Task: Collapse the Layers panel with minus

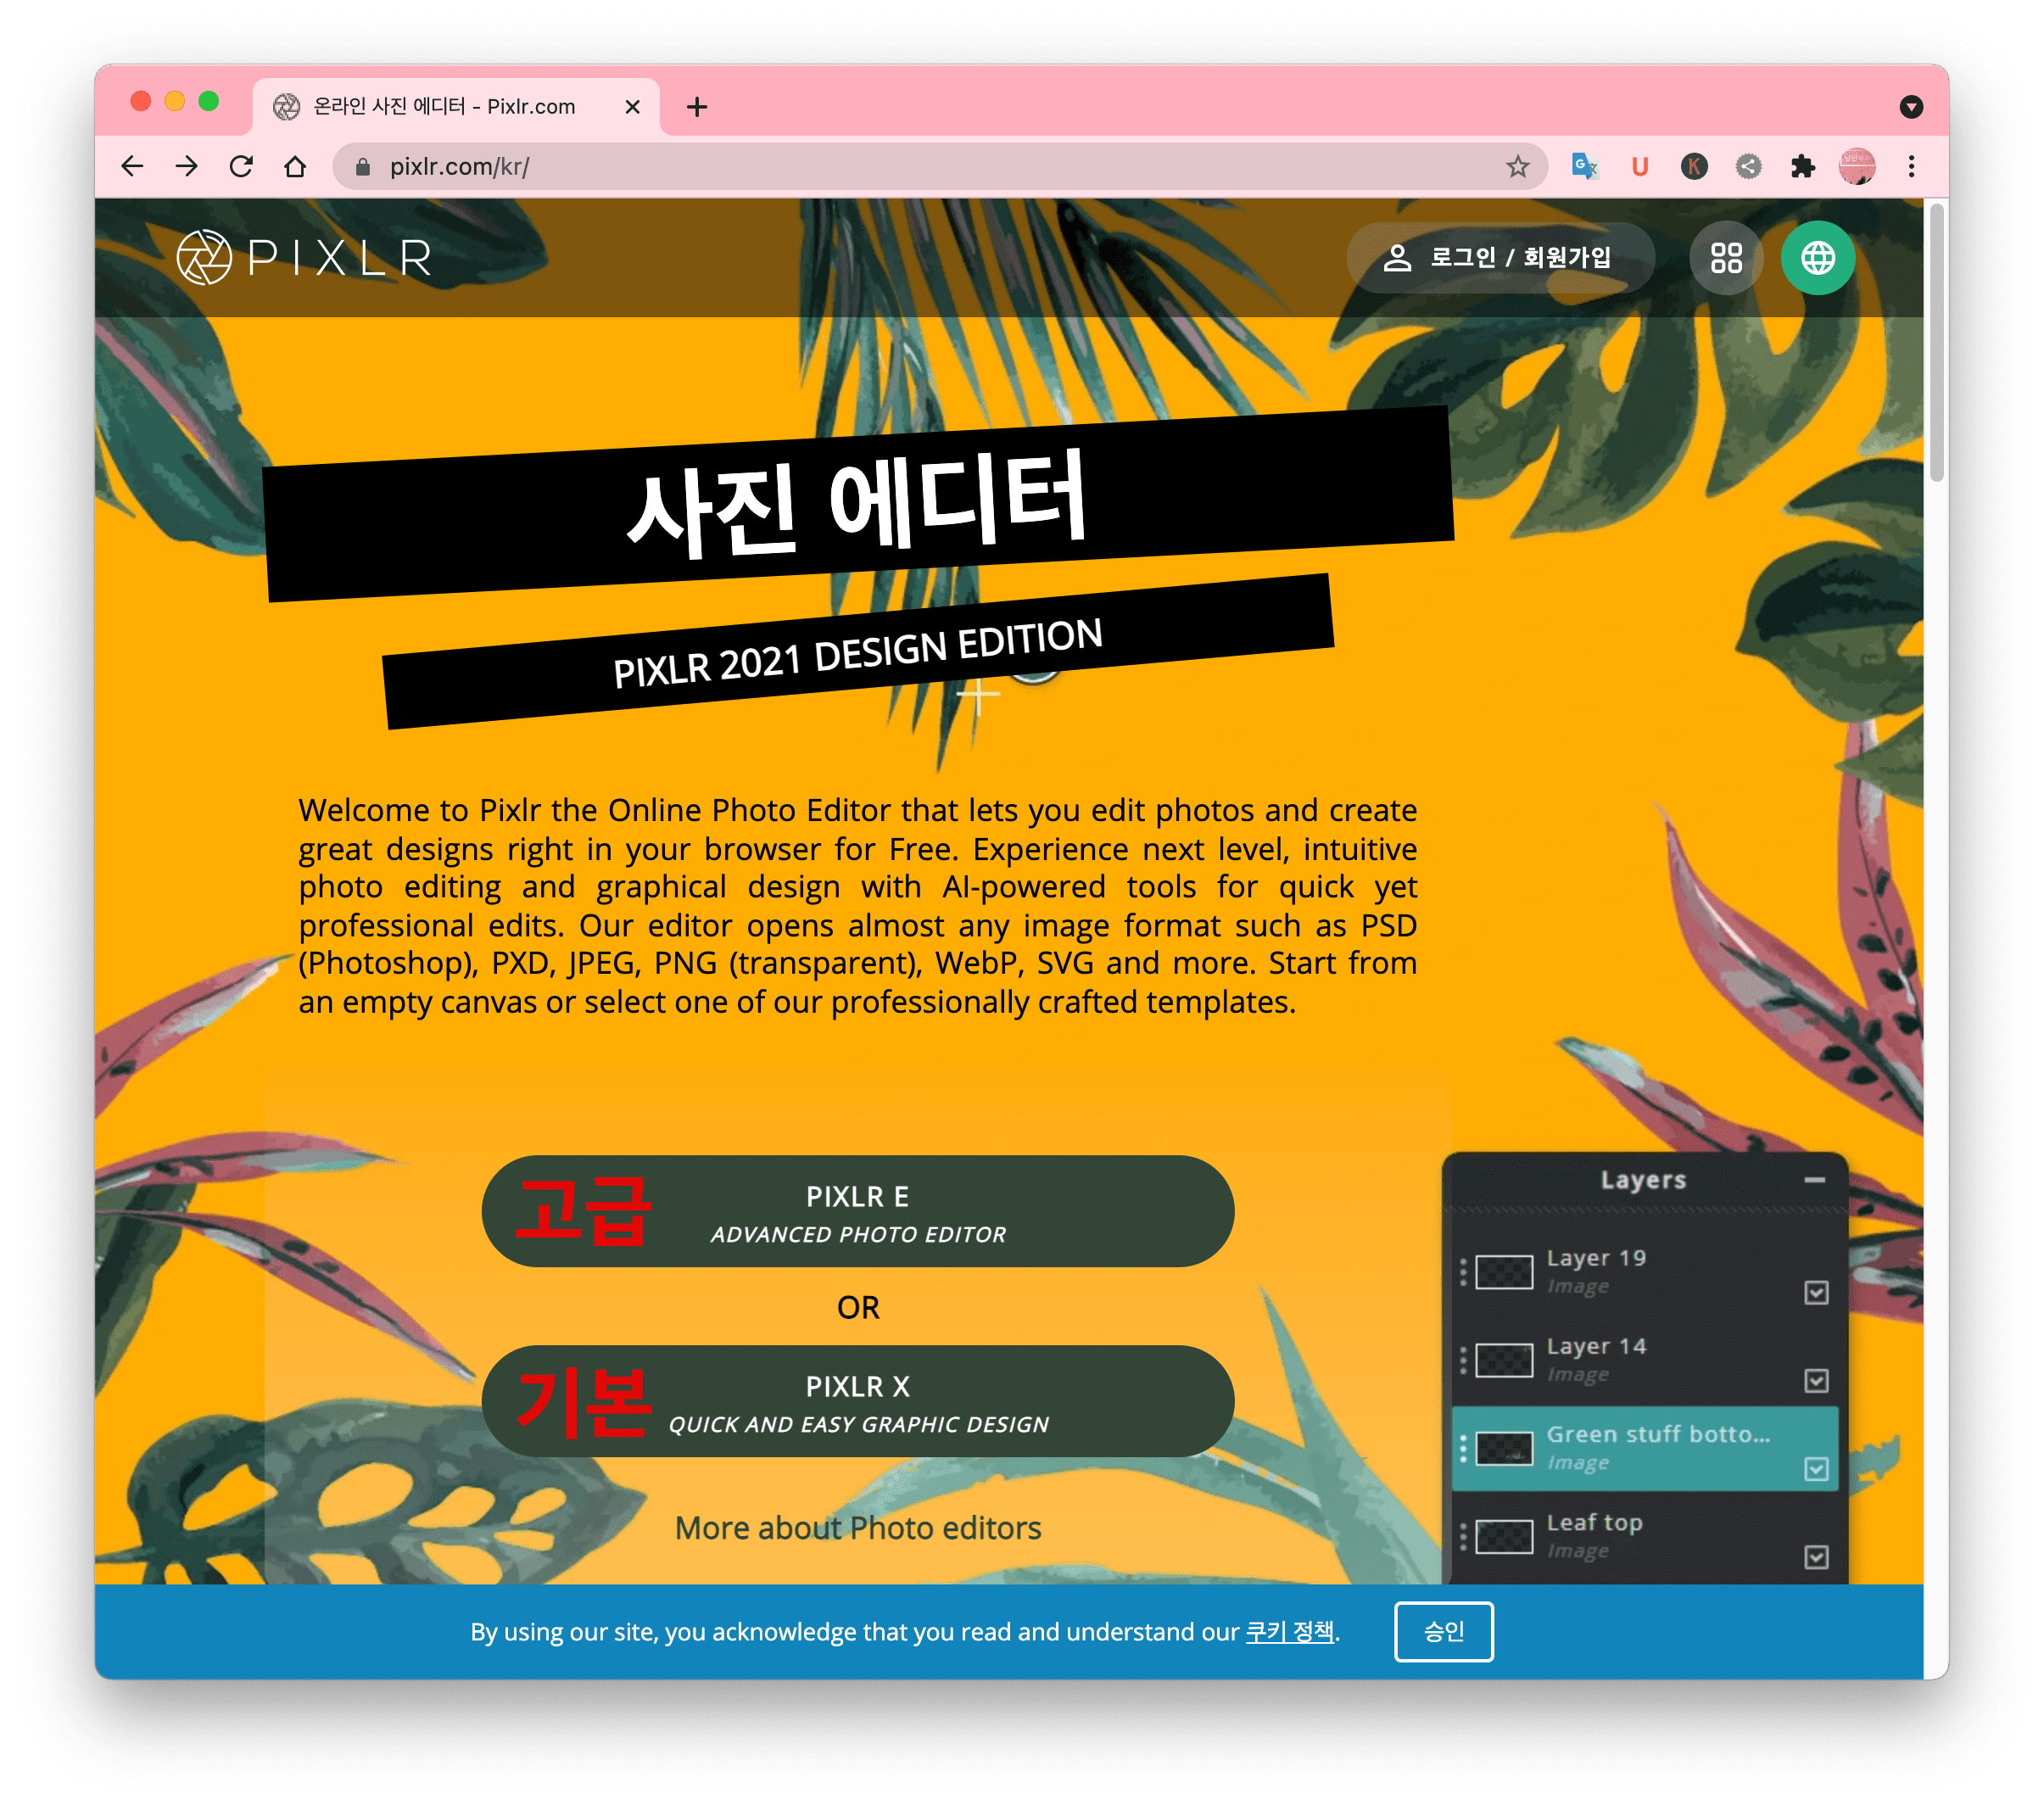Action: [1814, 1180]
